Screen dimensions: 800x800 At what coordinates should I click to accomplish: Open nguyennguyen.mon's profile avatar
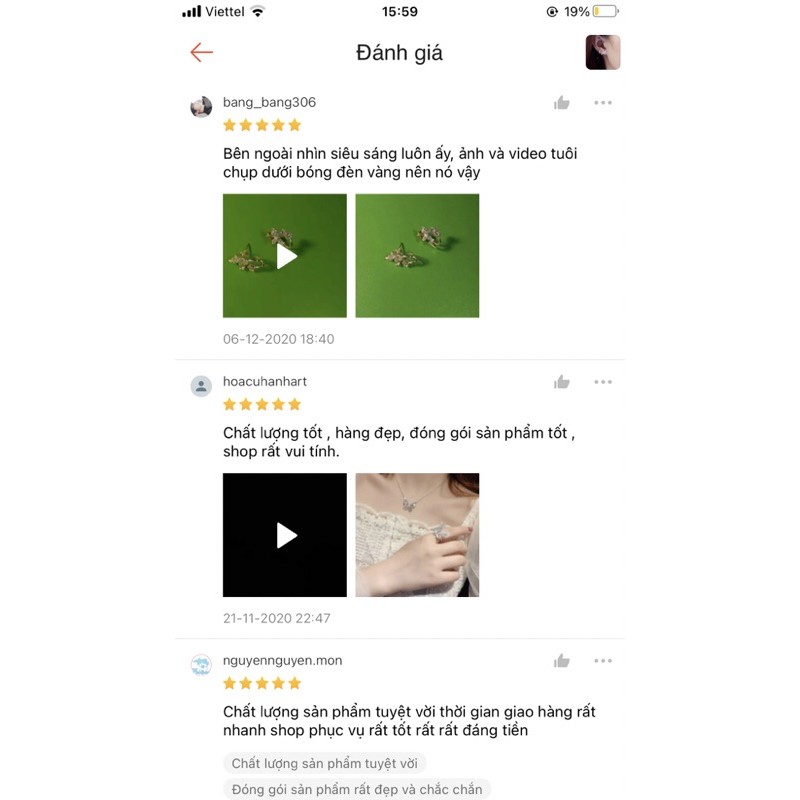[201, 665]
